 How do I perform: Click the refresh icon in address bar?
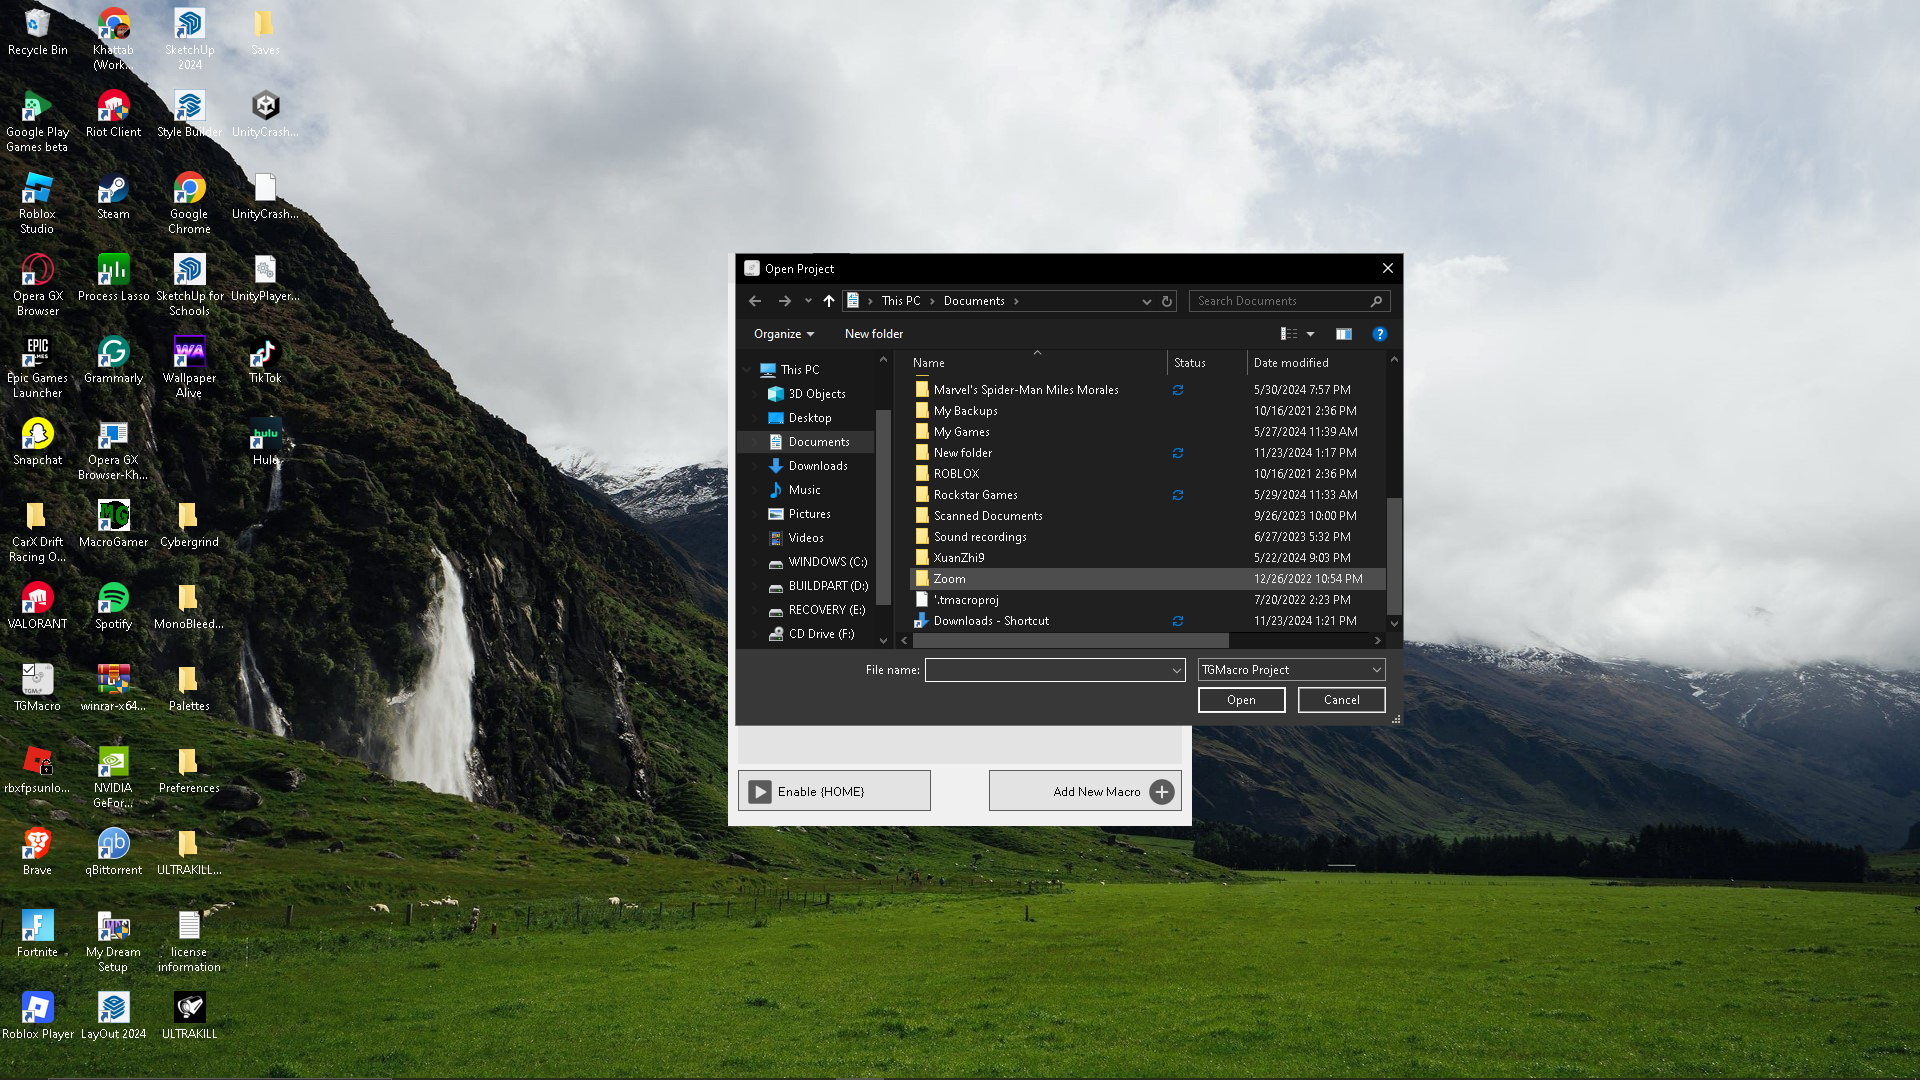pos(1166,301)
